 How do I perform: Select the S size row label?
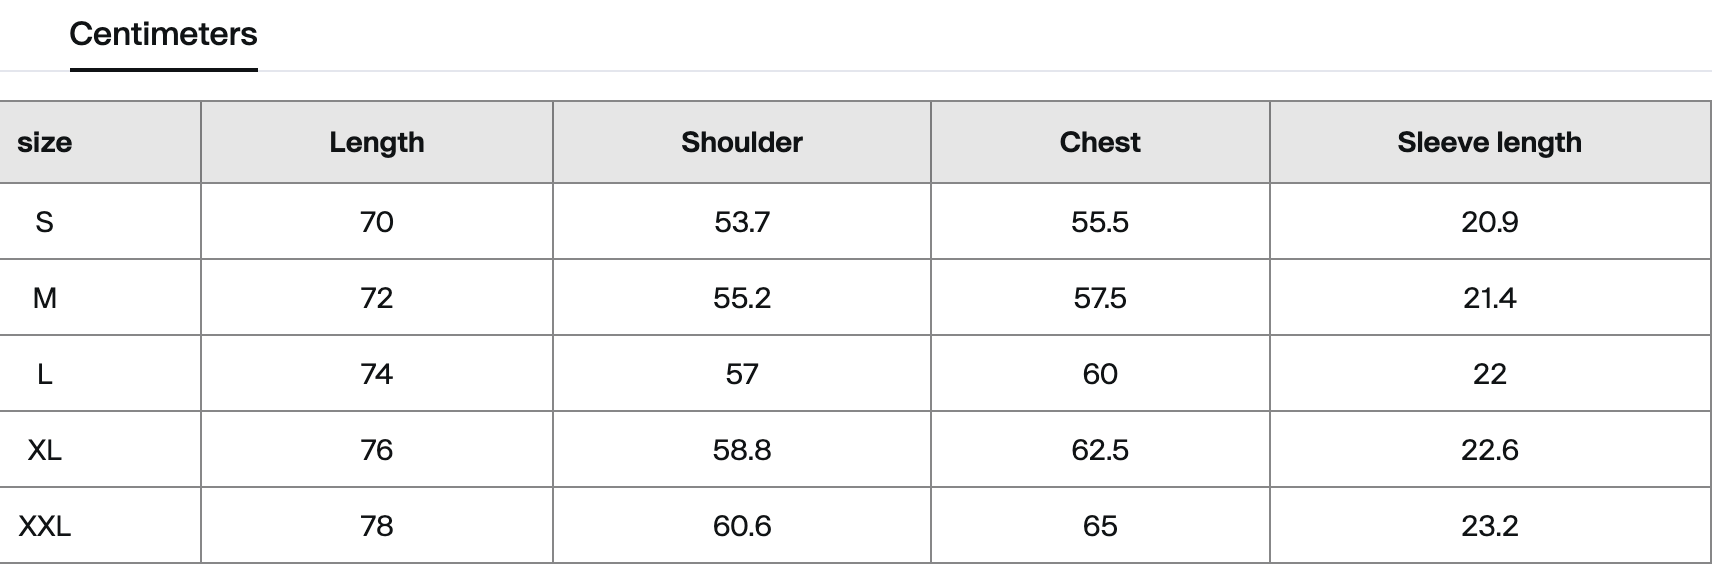[44, 221]
